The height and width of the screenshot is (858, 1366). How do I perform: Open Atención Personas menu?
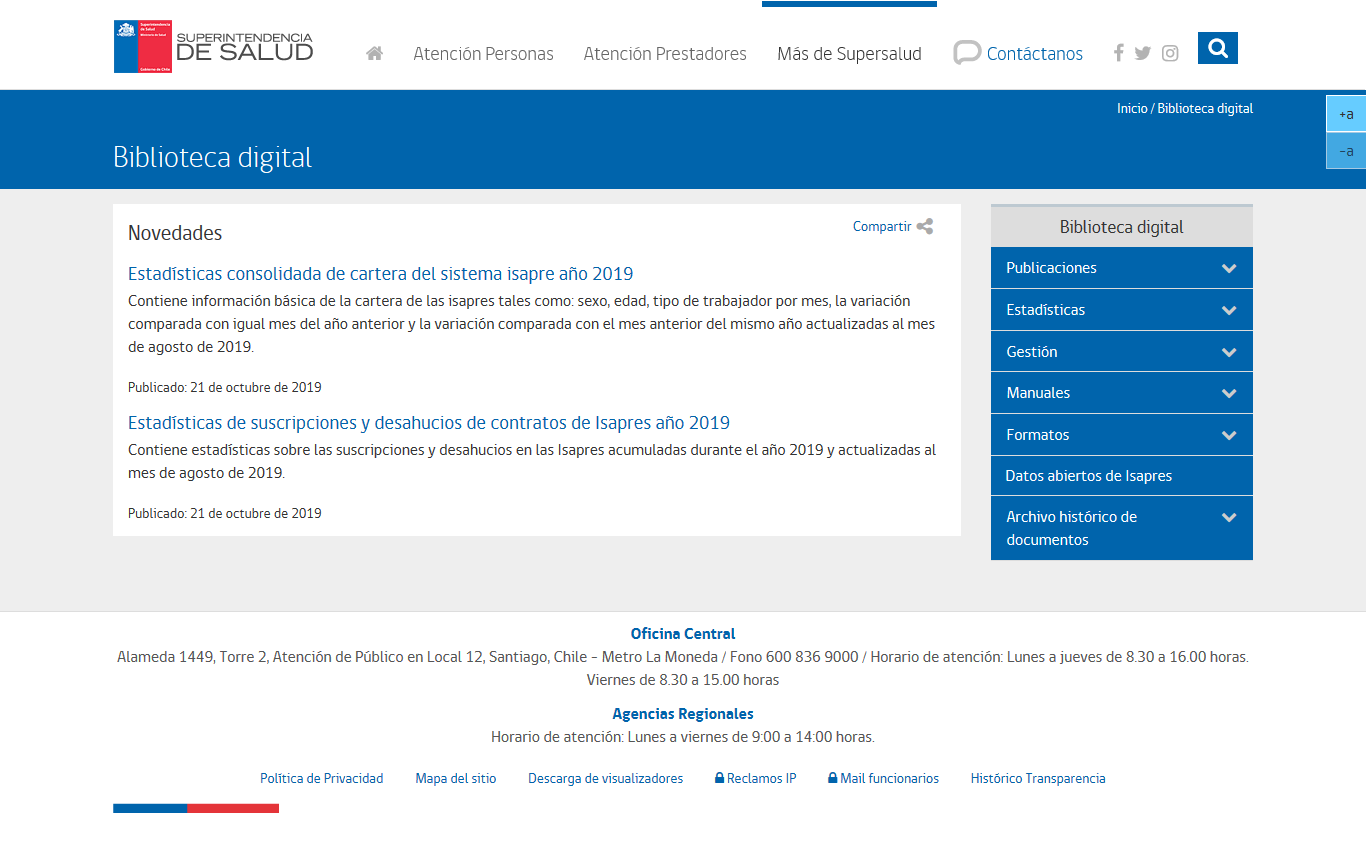tap(483, 54)
